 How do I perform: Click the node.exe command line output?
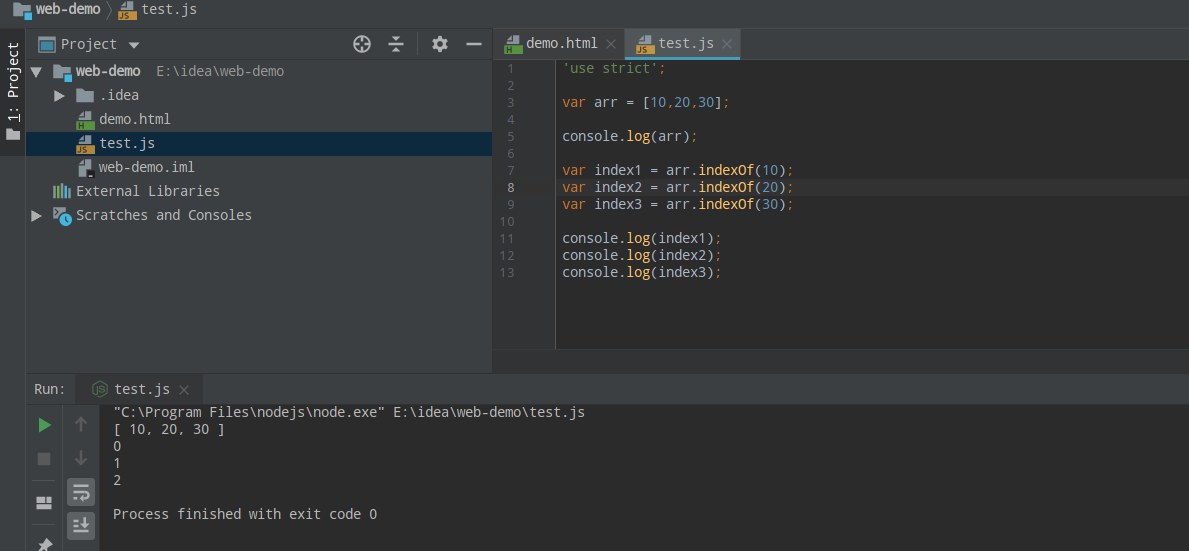click(x=349, y=413)
